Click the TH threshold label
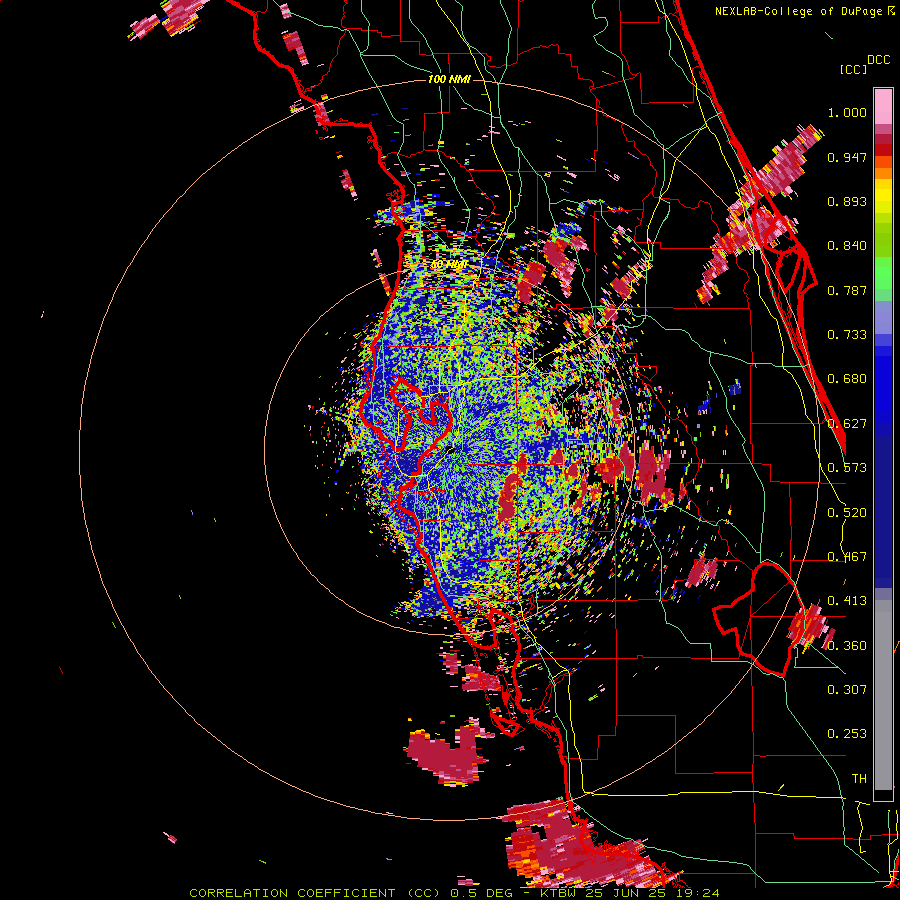 coord(859,779)
